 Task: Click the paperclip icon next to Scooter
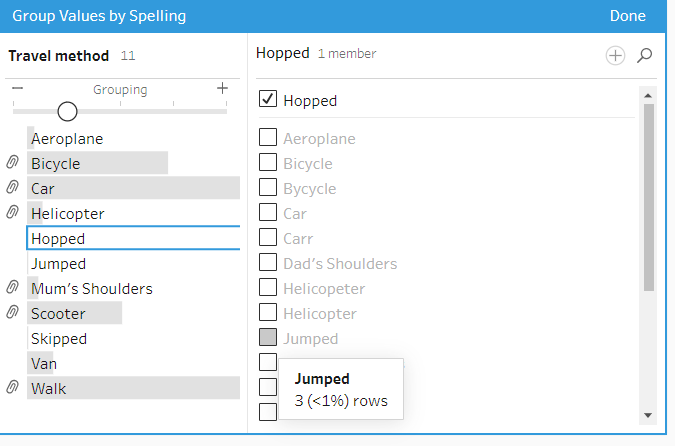[x=13, y=313]
